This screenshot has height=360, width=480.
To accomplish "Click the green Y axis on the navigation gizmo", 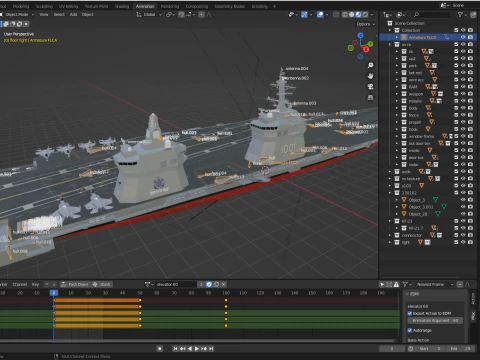I will click(371, 44).
